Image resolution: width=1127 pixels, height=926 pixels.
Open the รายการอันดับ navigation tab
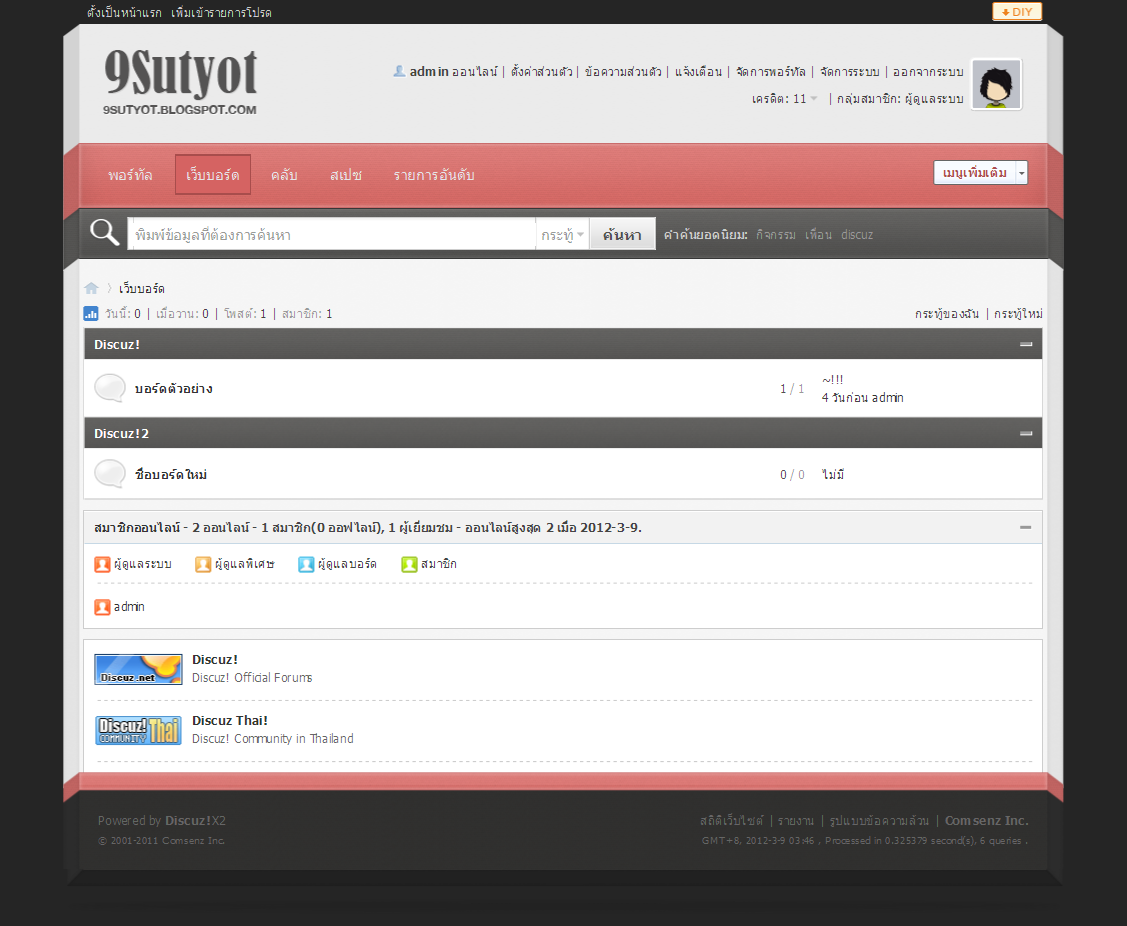pos(433,175)
